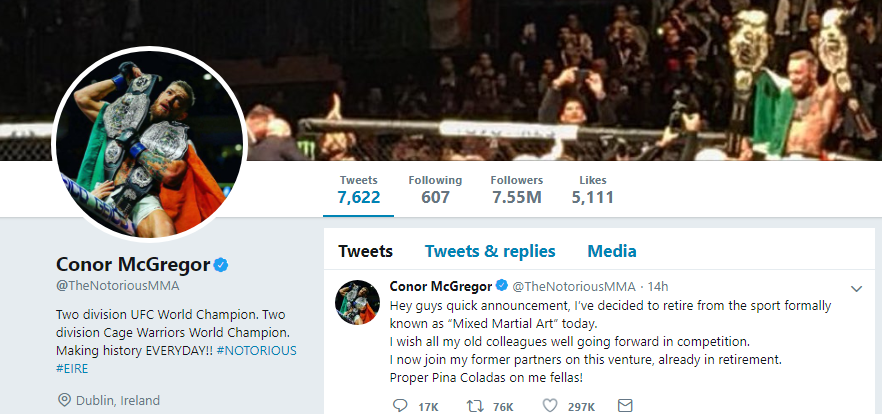Click the @TheNotoriousMMA handle in tweet header
The width and height of the screenshot is (882, 414).
(573, 287)
